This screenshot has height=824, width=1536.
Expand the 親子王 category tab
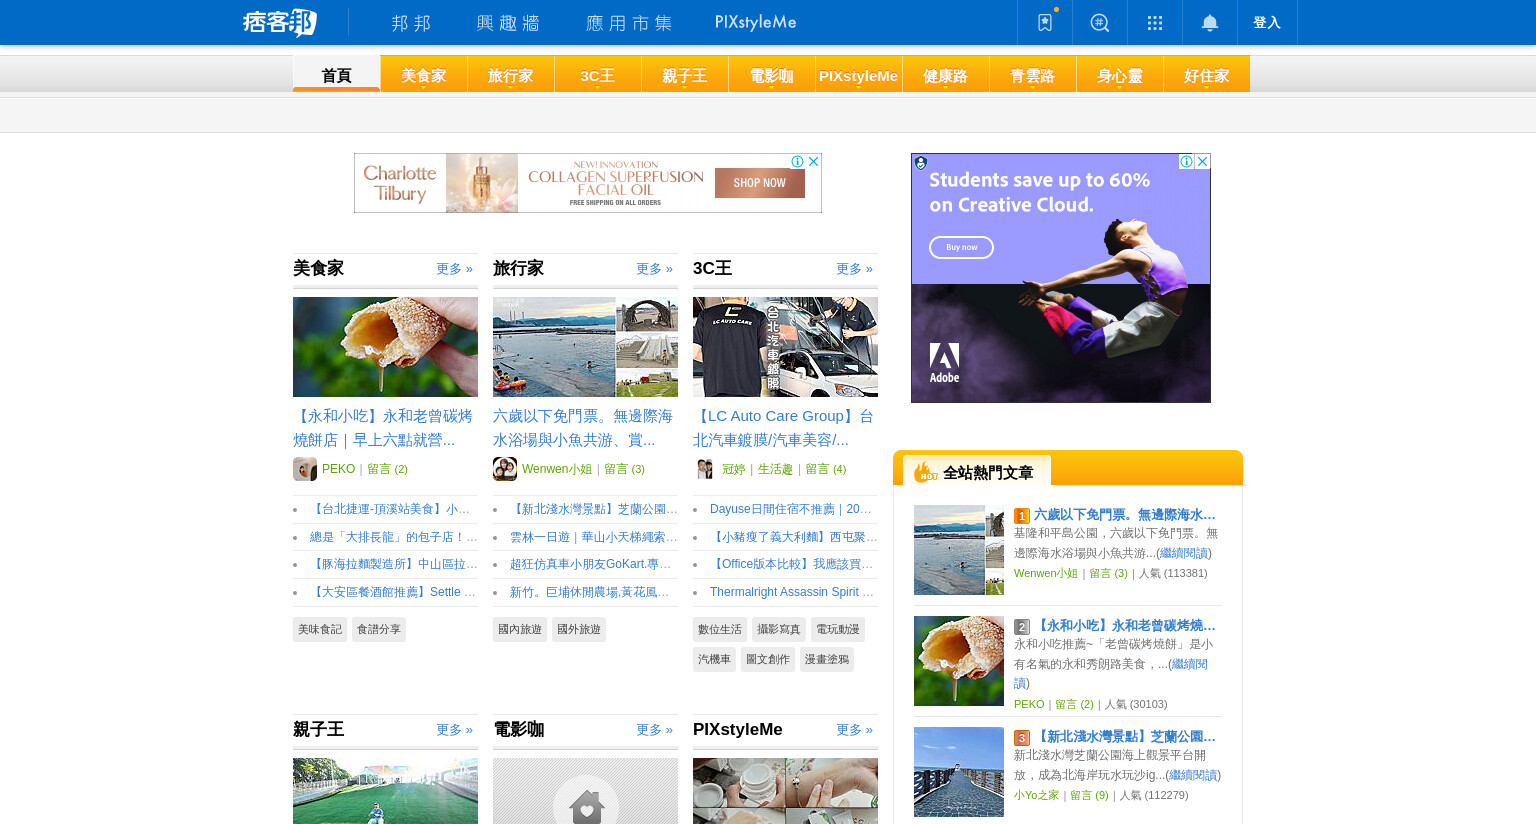click(x=685, y=75)
